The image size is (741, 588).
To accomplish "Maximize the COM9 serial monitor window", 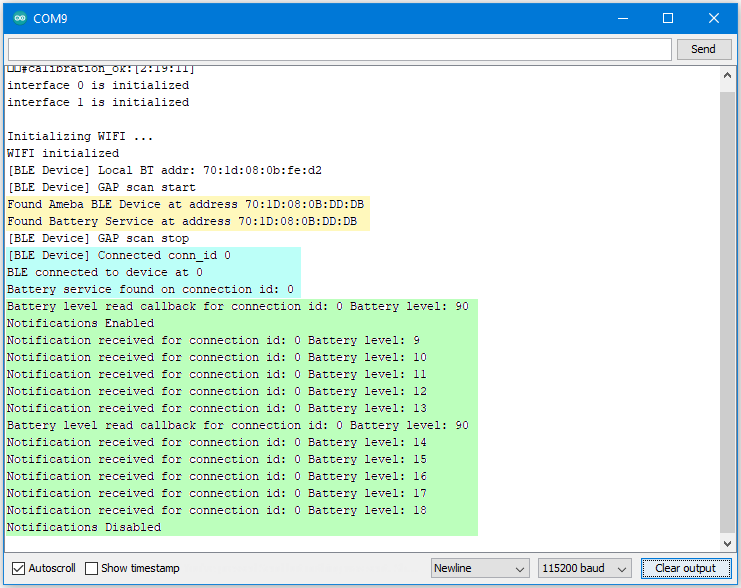I will coord(667,18).
